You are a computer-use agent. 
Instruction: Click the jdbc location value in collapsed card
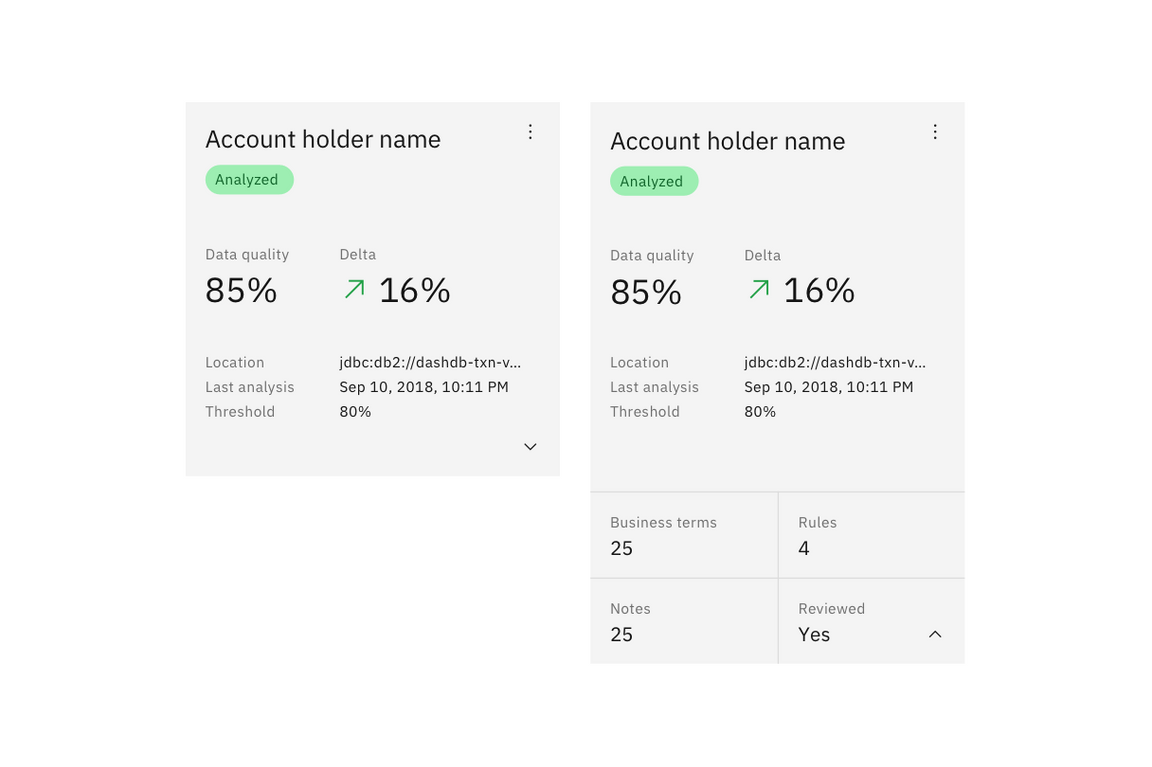[x=430, y=362]
